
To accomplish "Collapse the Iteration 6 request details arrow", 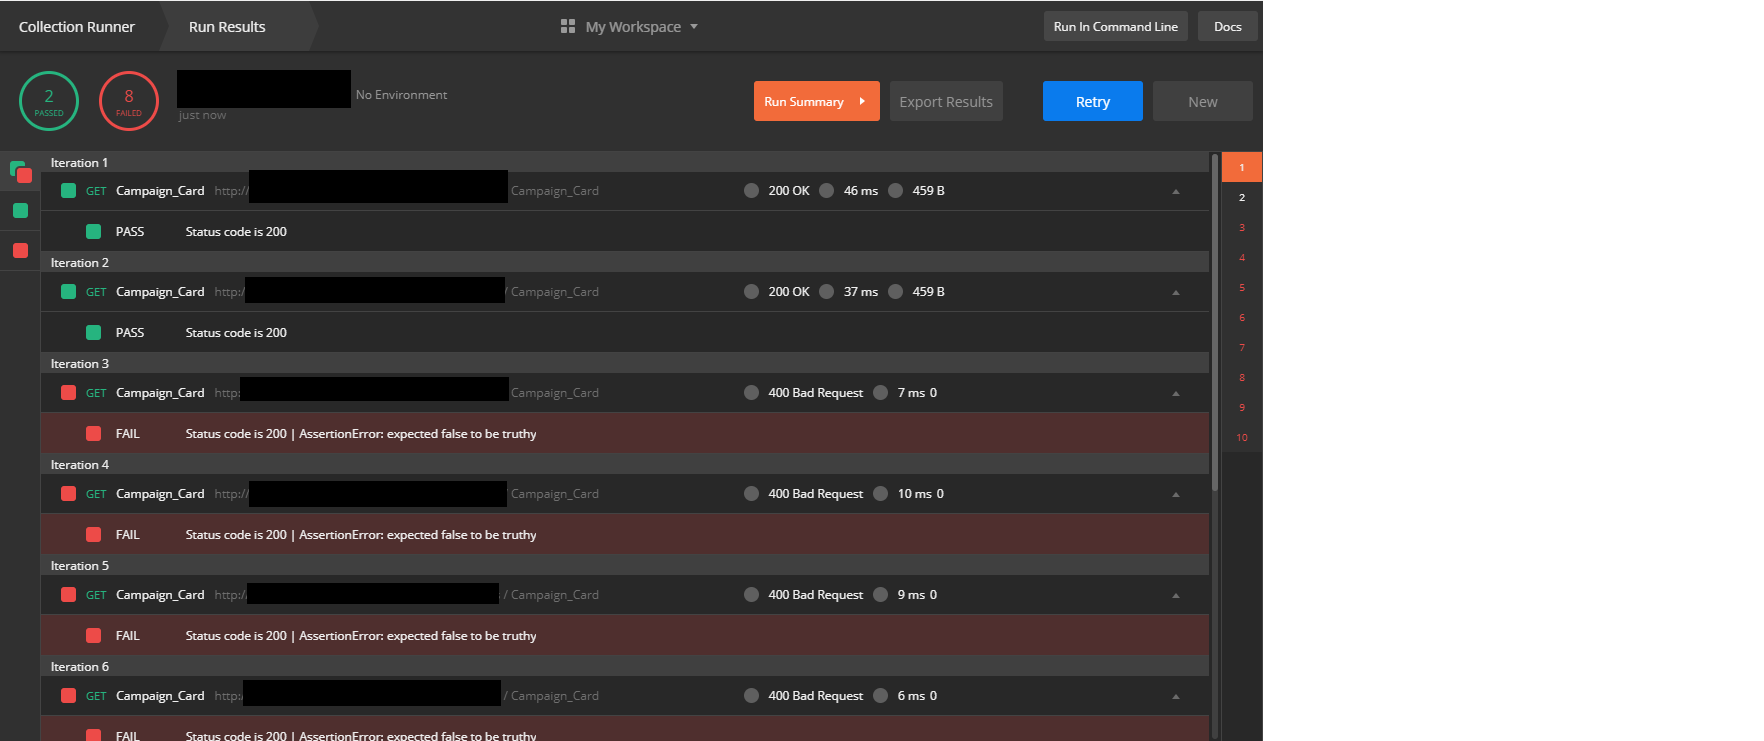I will click(x=1176, y=696).
